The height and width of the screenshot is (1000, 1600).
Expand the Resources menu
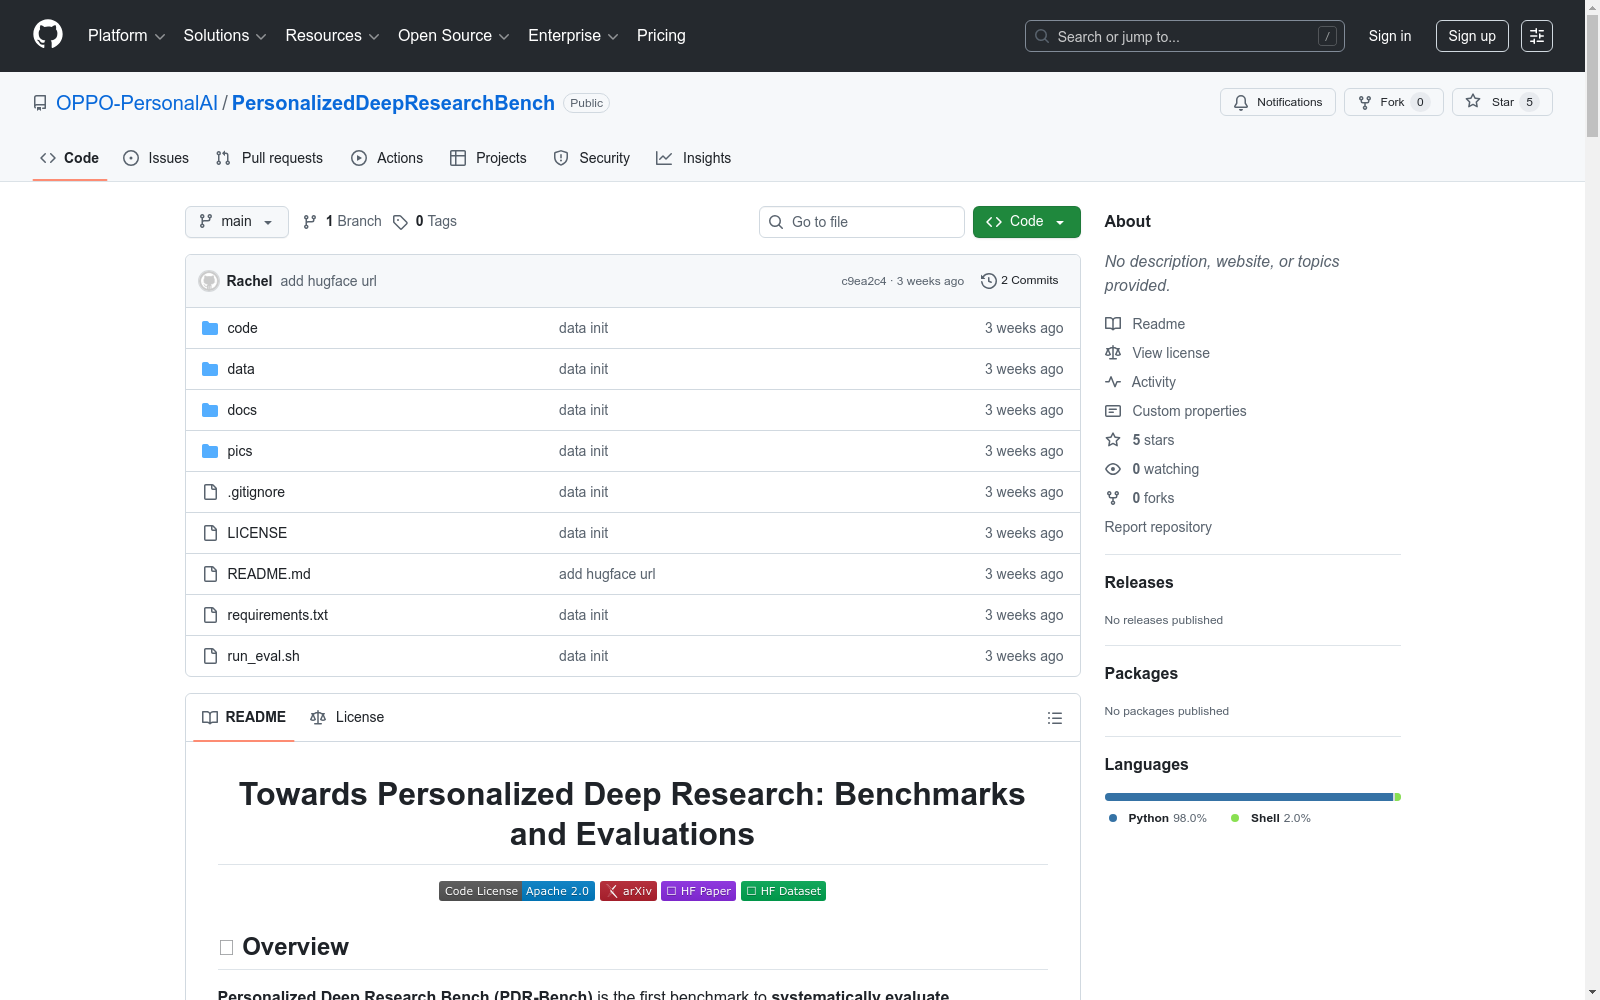click(x=332, y=36)
